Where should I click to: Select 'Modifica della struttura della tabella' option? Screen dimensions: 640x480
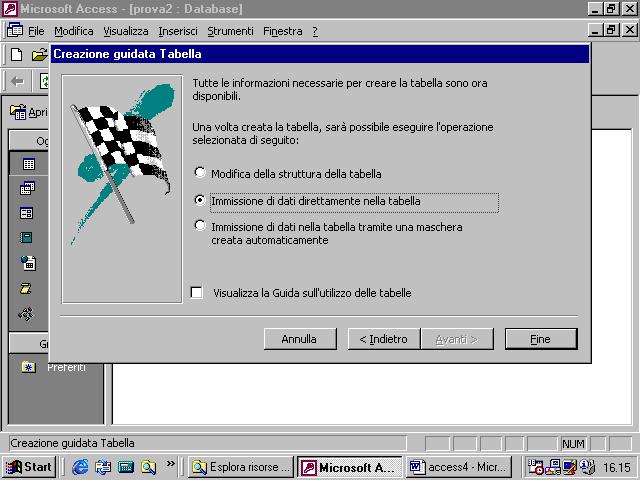[288, 174]
